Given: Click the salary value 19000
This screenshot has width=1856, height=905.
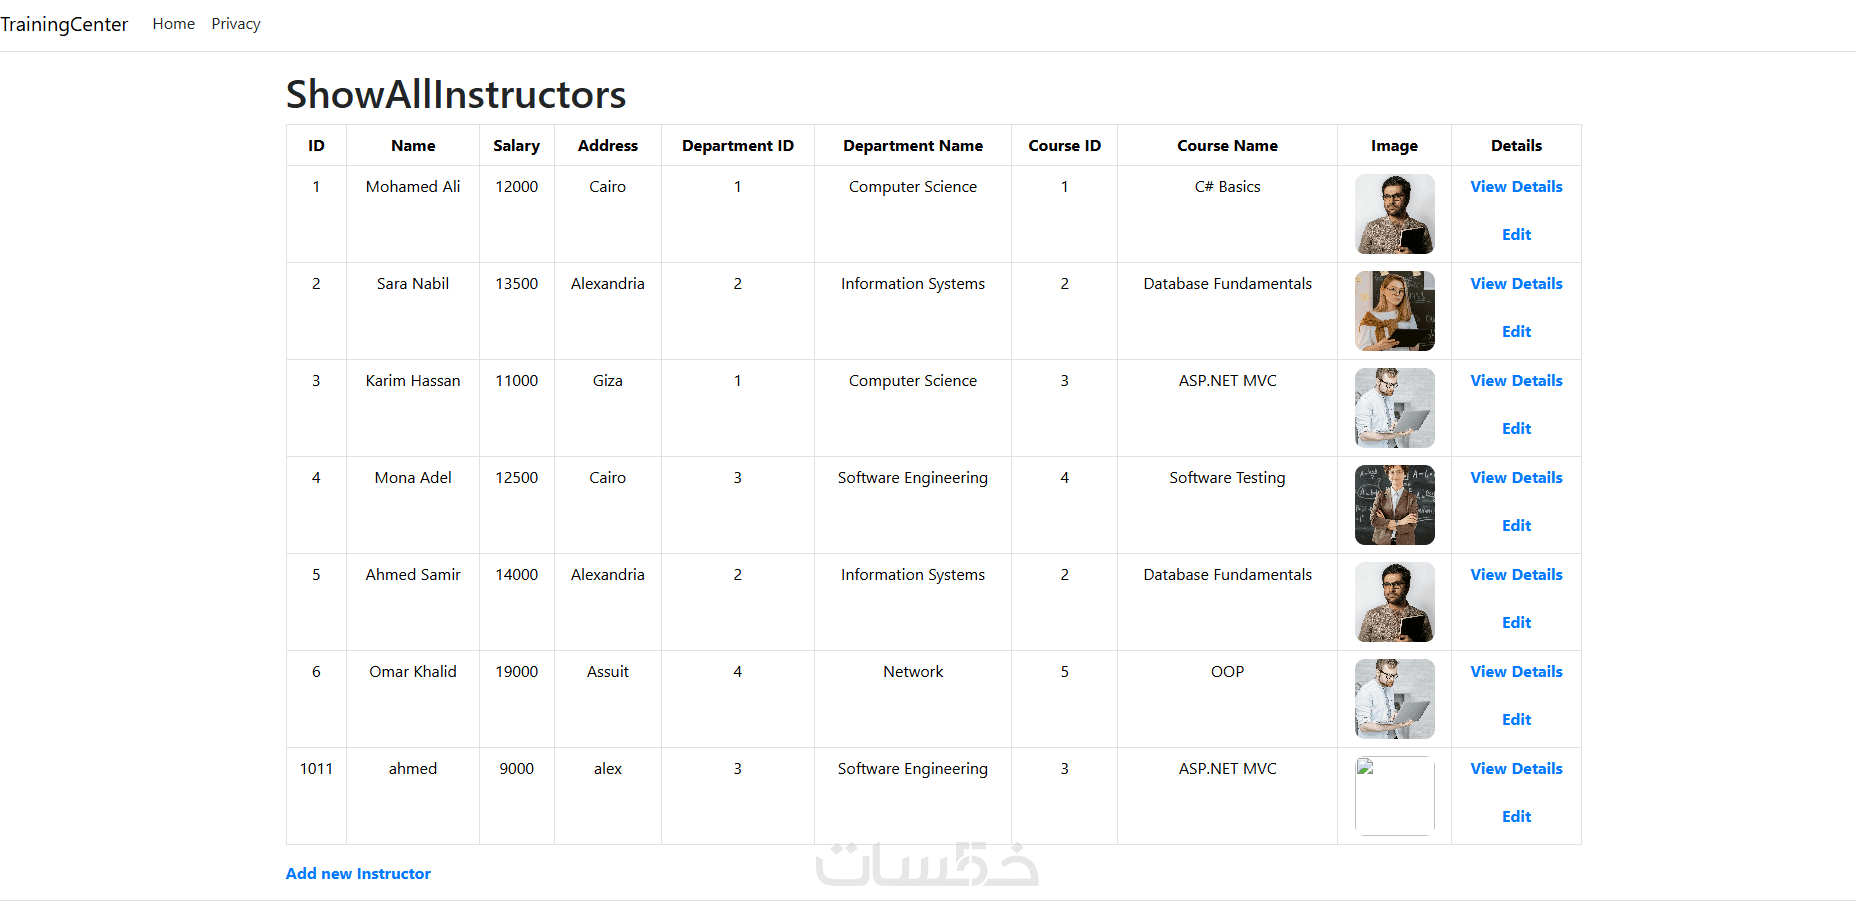Looking at the screenshot, I should 516,672.
